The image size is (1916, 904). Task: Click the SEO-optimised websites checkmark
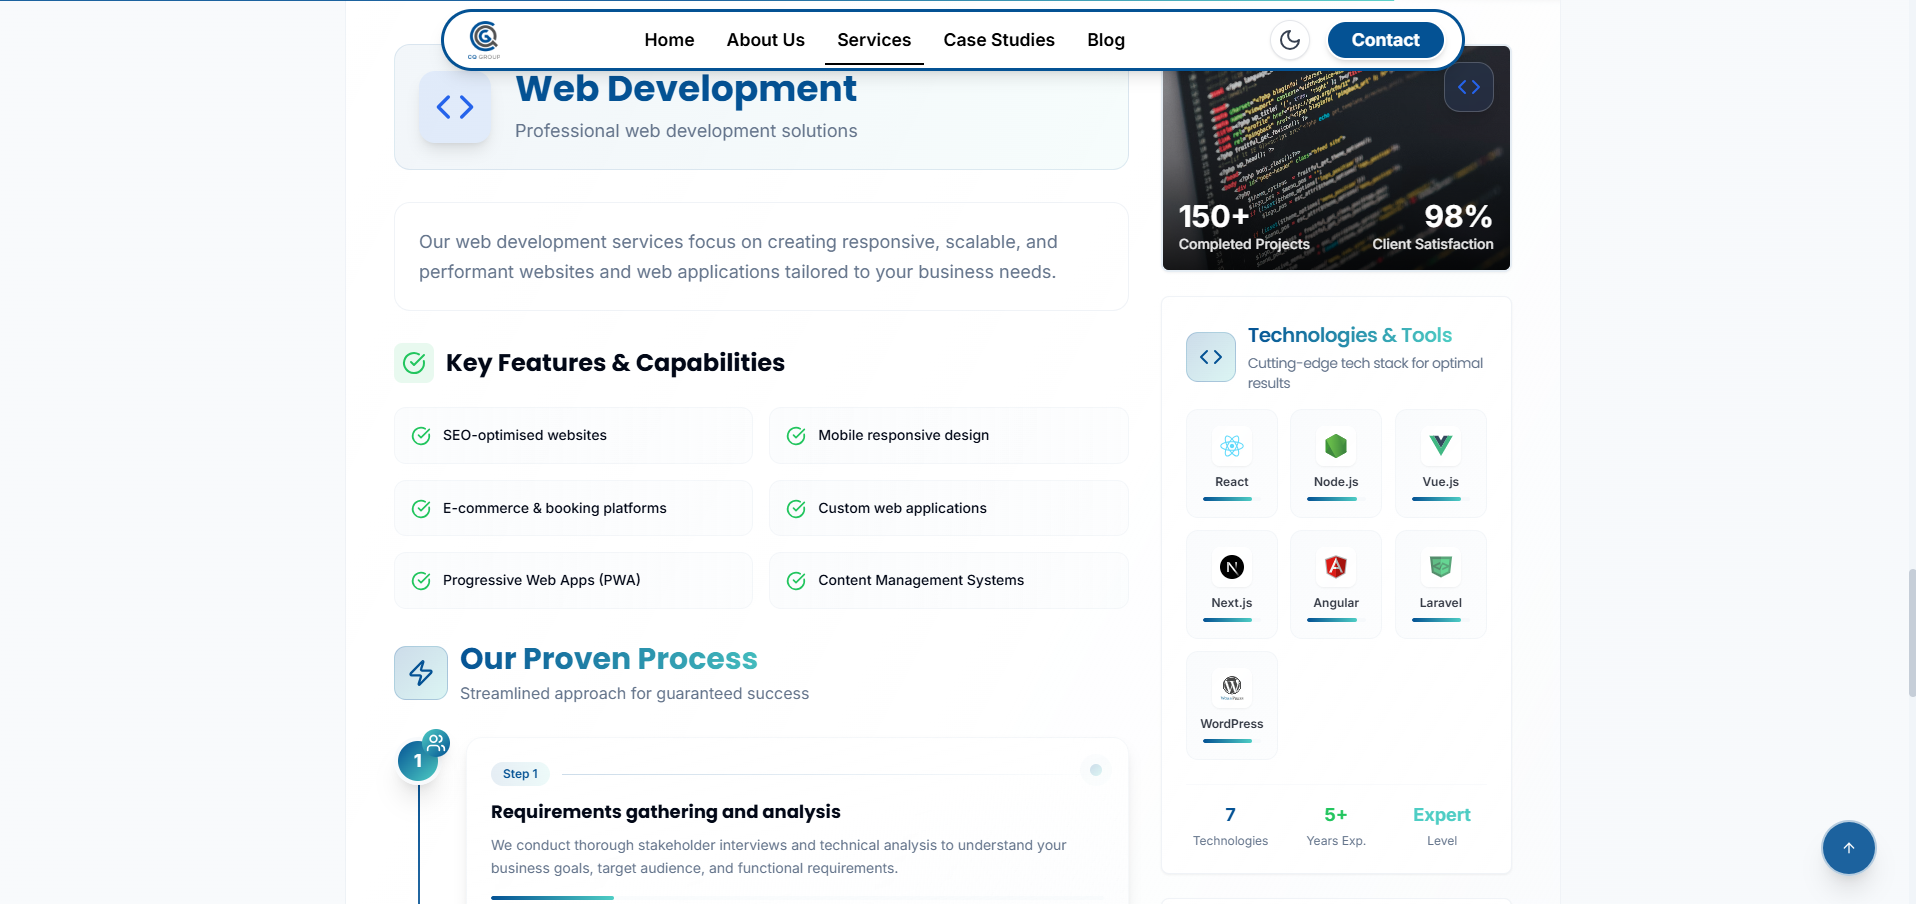(421, 436)
